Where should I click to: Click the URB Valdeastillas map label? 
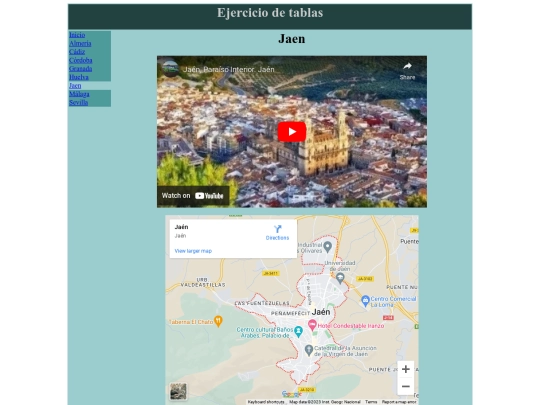[203, 282]
